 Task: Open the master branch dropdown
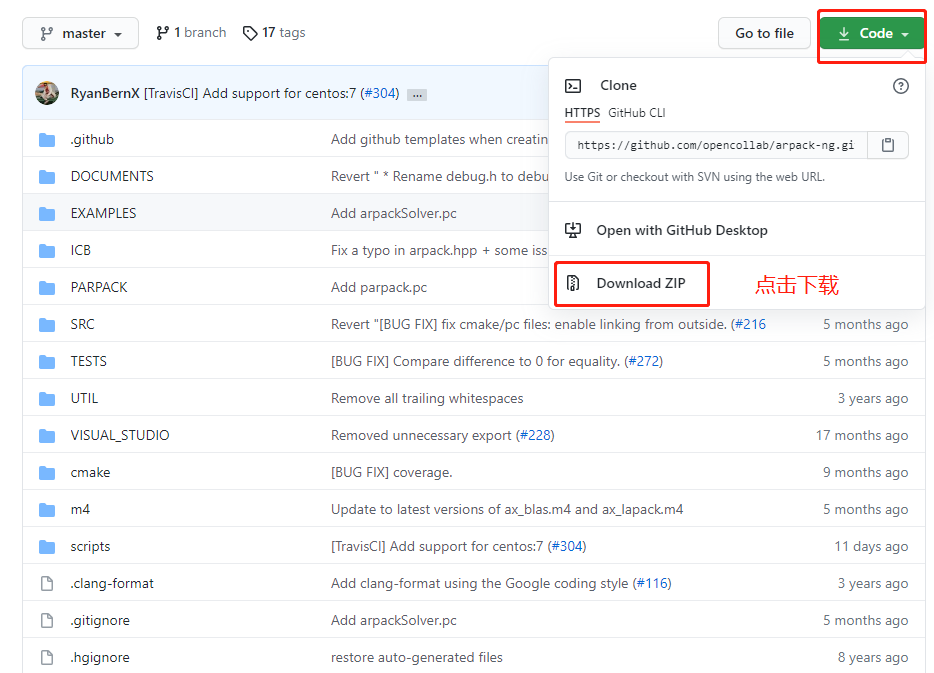click(80, 33)
